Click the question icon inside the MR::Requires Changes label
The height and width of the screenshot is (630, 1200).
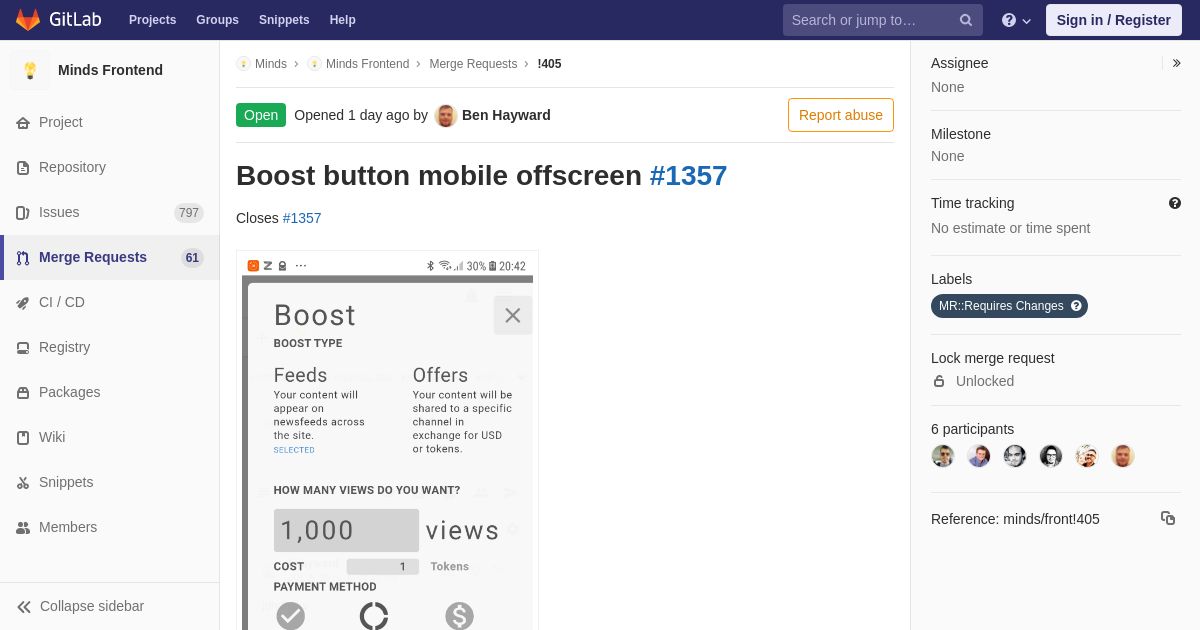1076,306
